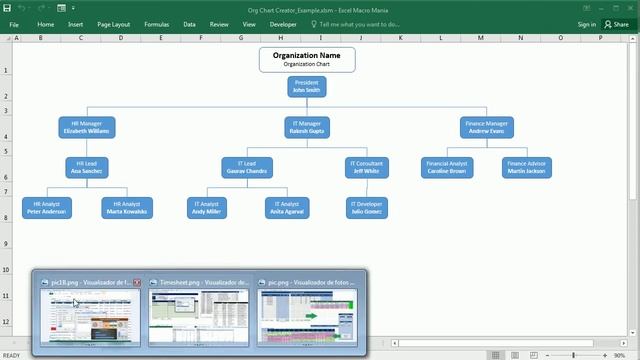The width and height of the screenshot is (640, 360).
Task: Select the Organization Name title box
Action: (307, 60)
